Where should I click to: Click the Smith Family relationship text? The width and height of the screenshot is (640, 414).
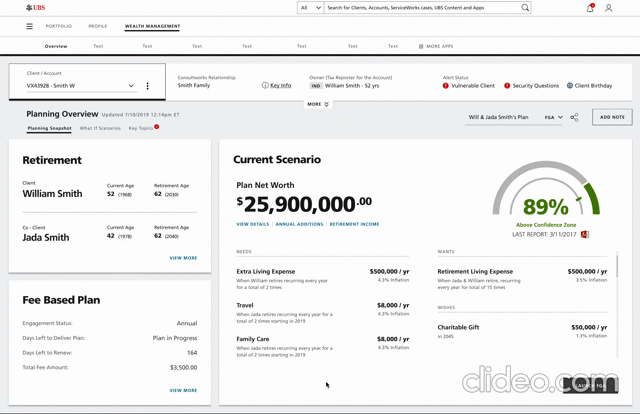[194, 85]
